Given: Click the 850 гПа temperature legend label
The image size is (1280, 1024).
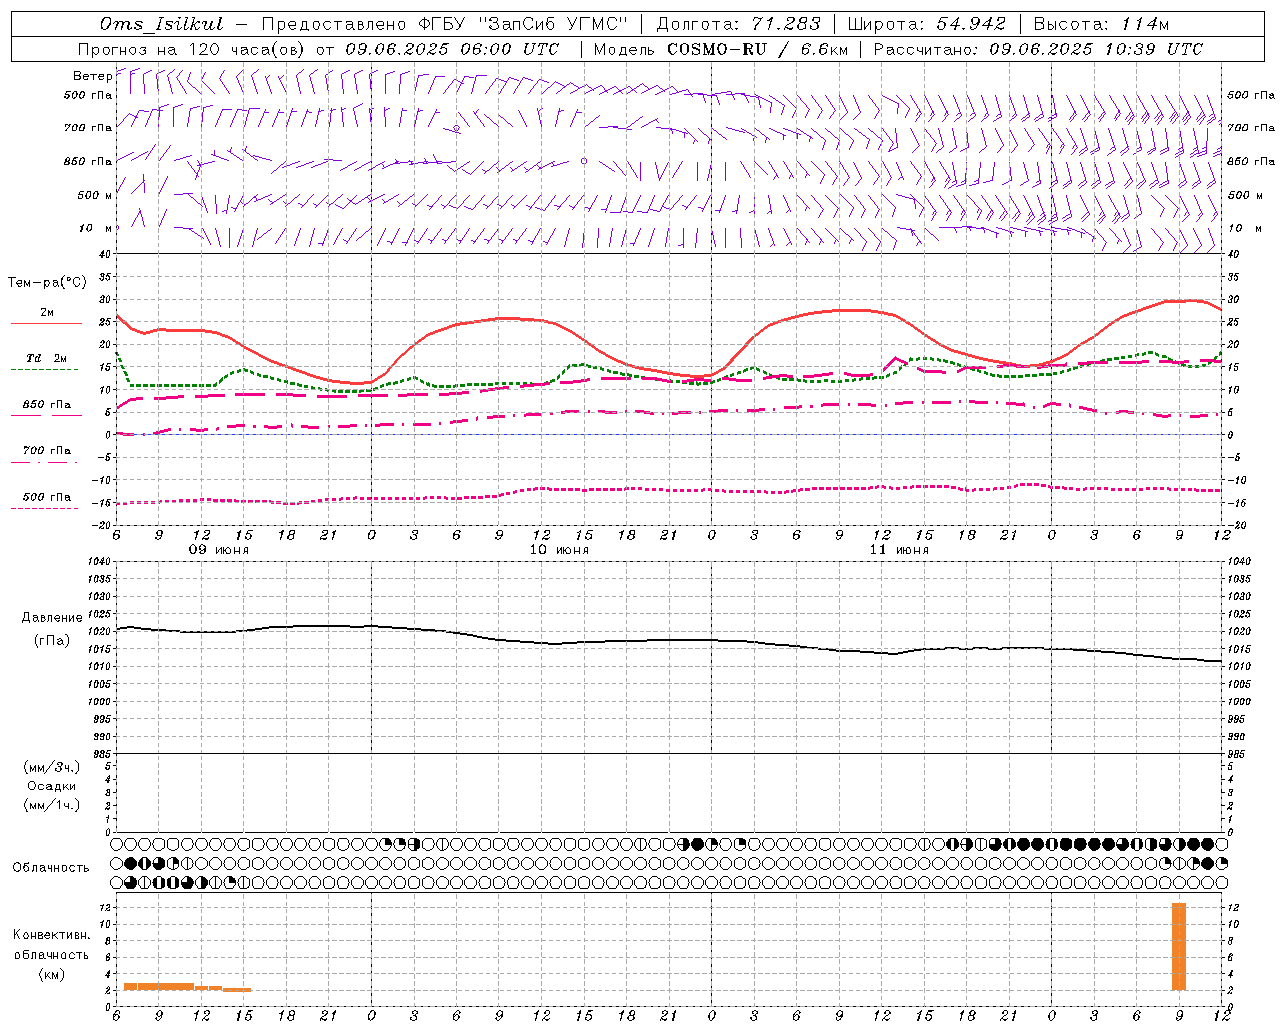Looking at the screenshot, I should [x=47, y=405].
